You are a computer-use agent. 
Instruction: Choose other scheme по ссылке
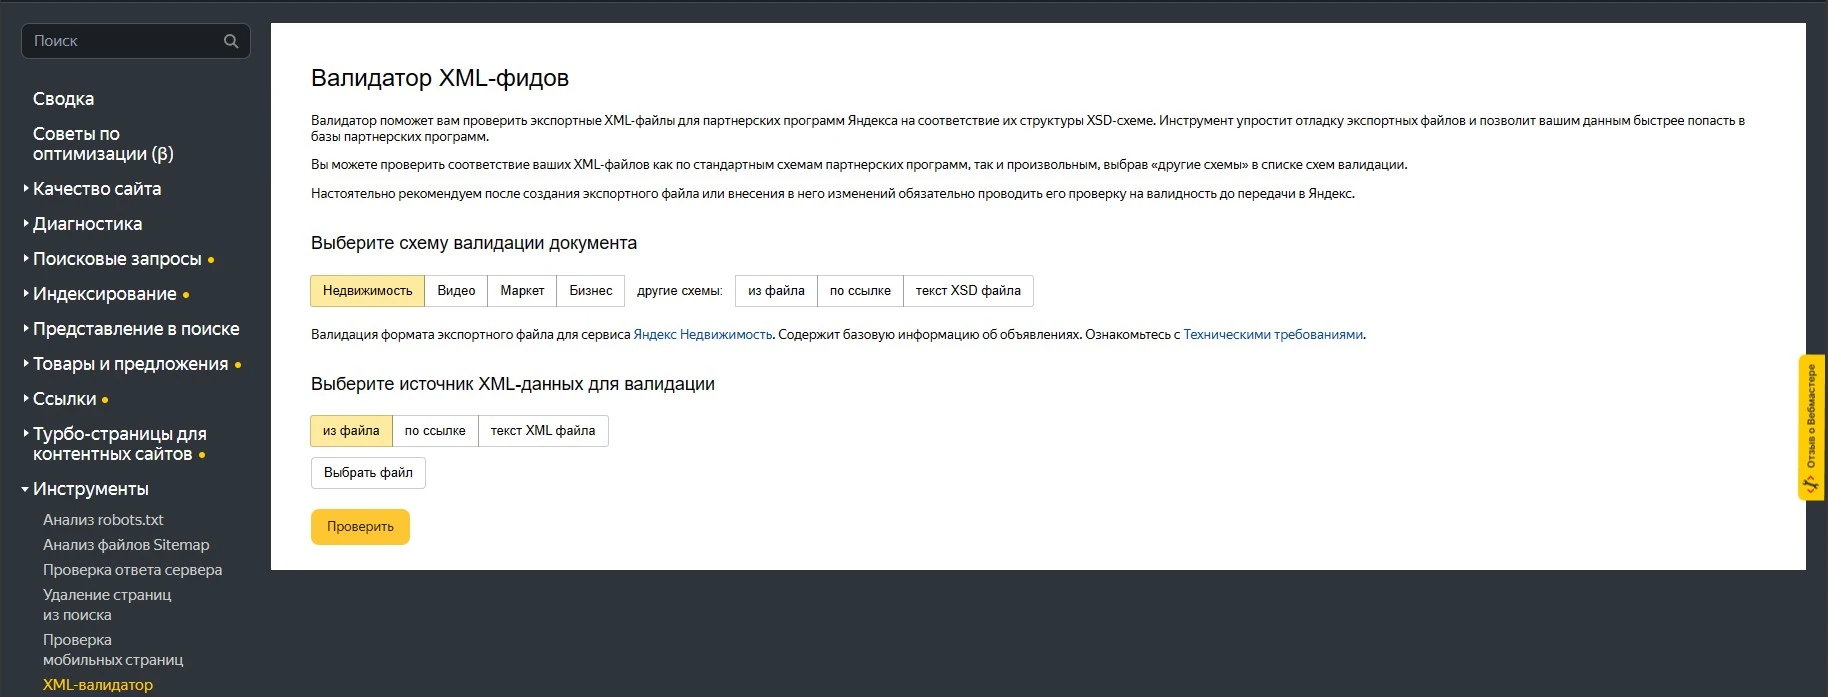(x=860, y=291)
